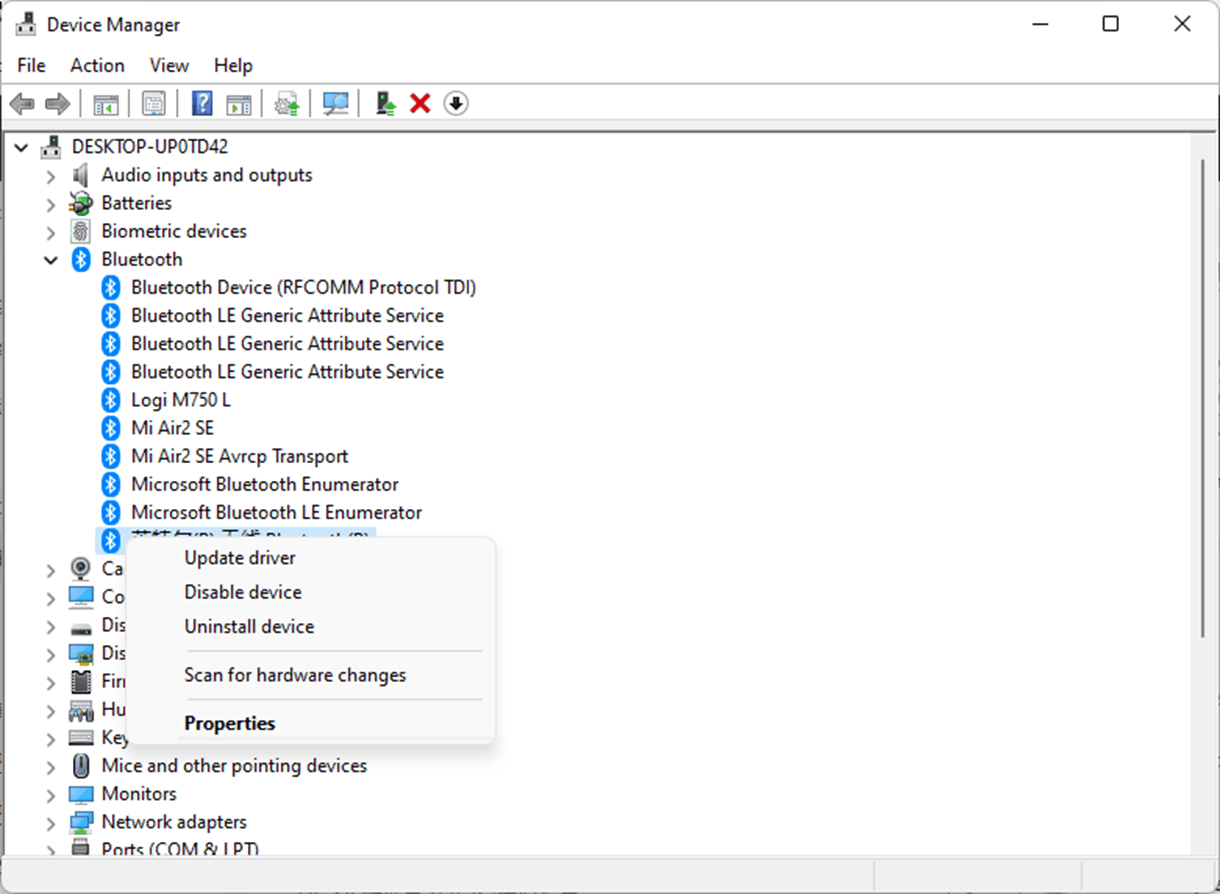The width and height of the screenshot is (1220, 894).
Task: Click the Bluetooth icon of Microsoft Bluetooth Enumerator
Action: point(111,484)
